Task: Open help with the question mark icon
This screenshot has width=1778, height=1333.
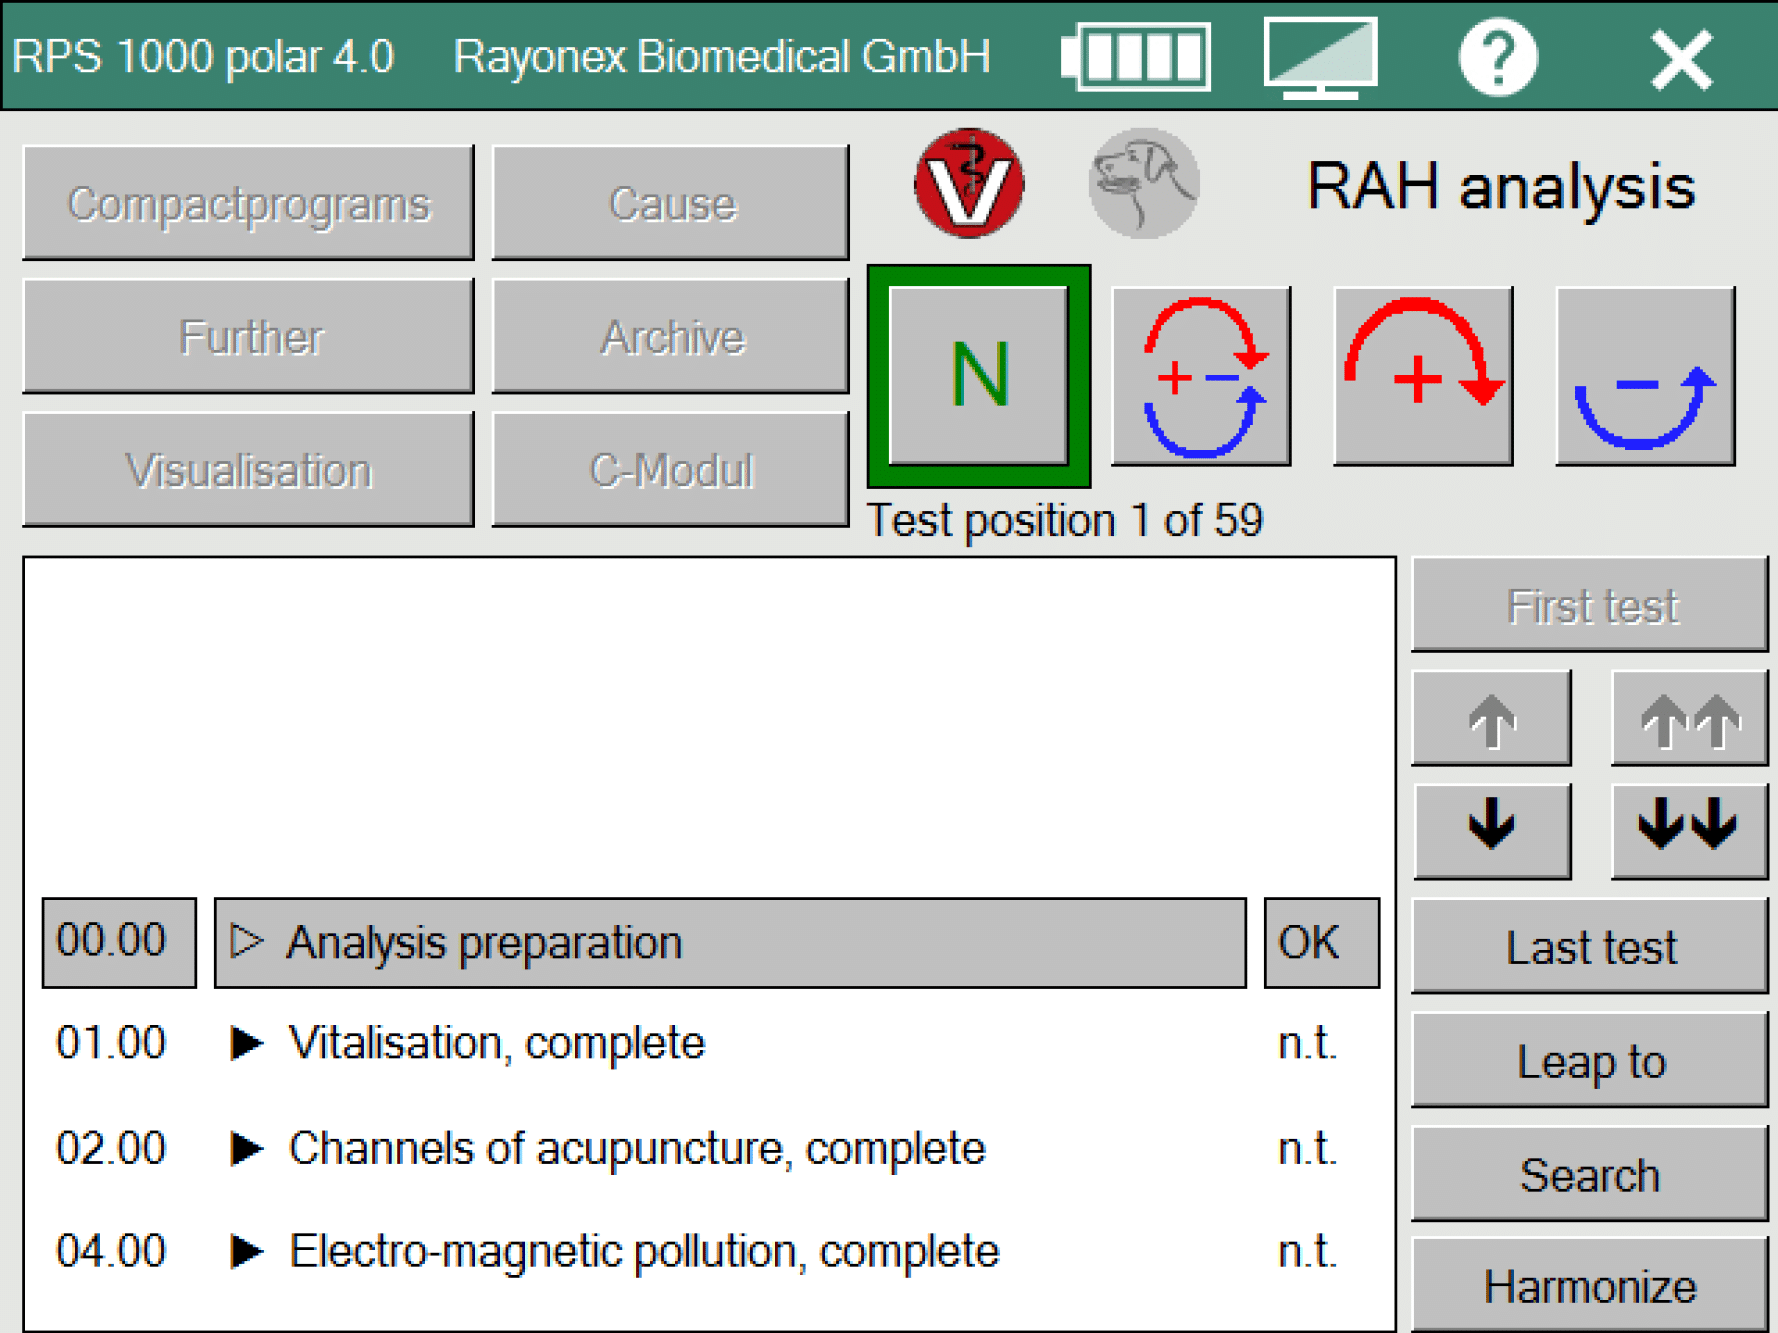Action: [x=1497, y=59]
